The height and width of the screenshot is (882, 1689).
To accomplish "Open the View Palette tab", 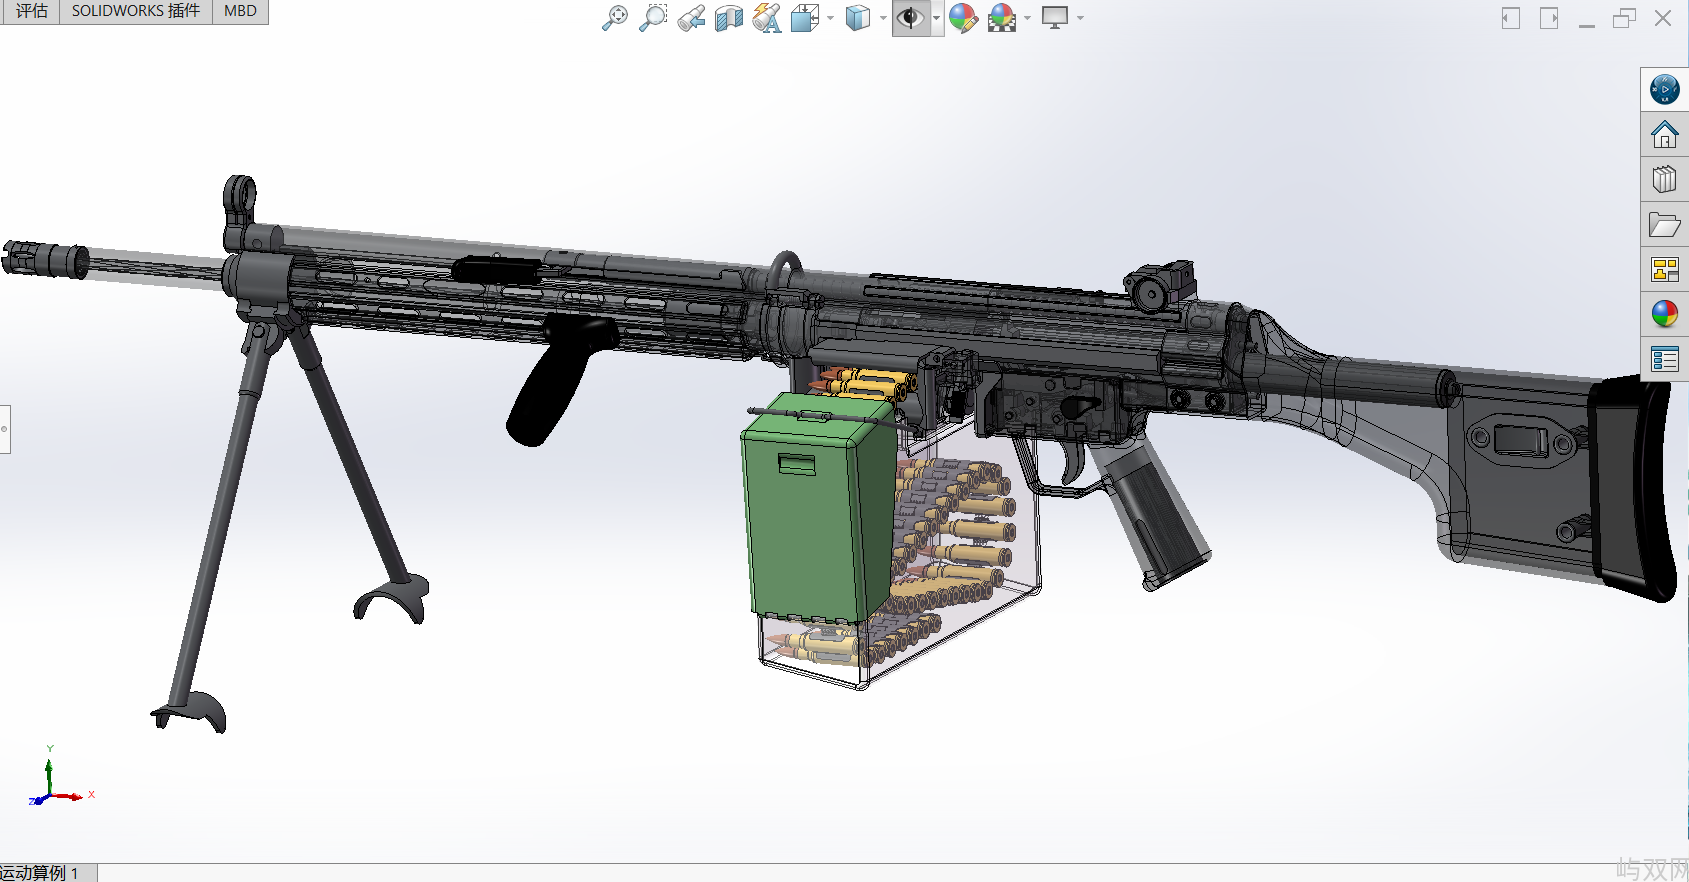I will click(1665, 269).
